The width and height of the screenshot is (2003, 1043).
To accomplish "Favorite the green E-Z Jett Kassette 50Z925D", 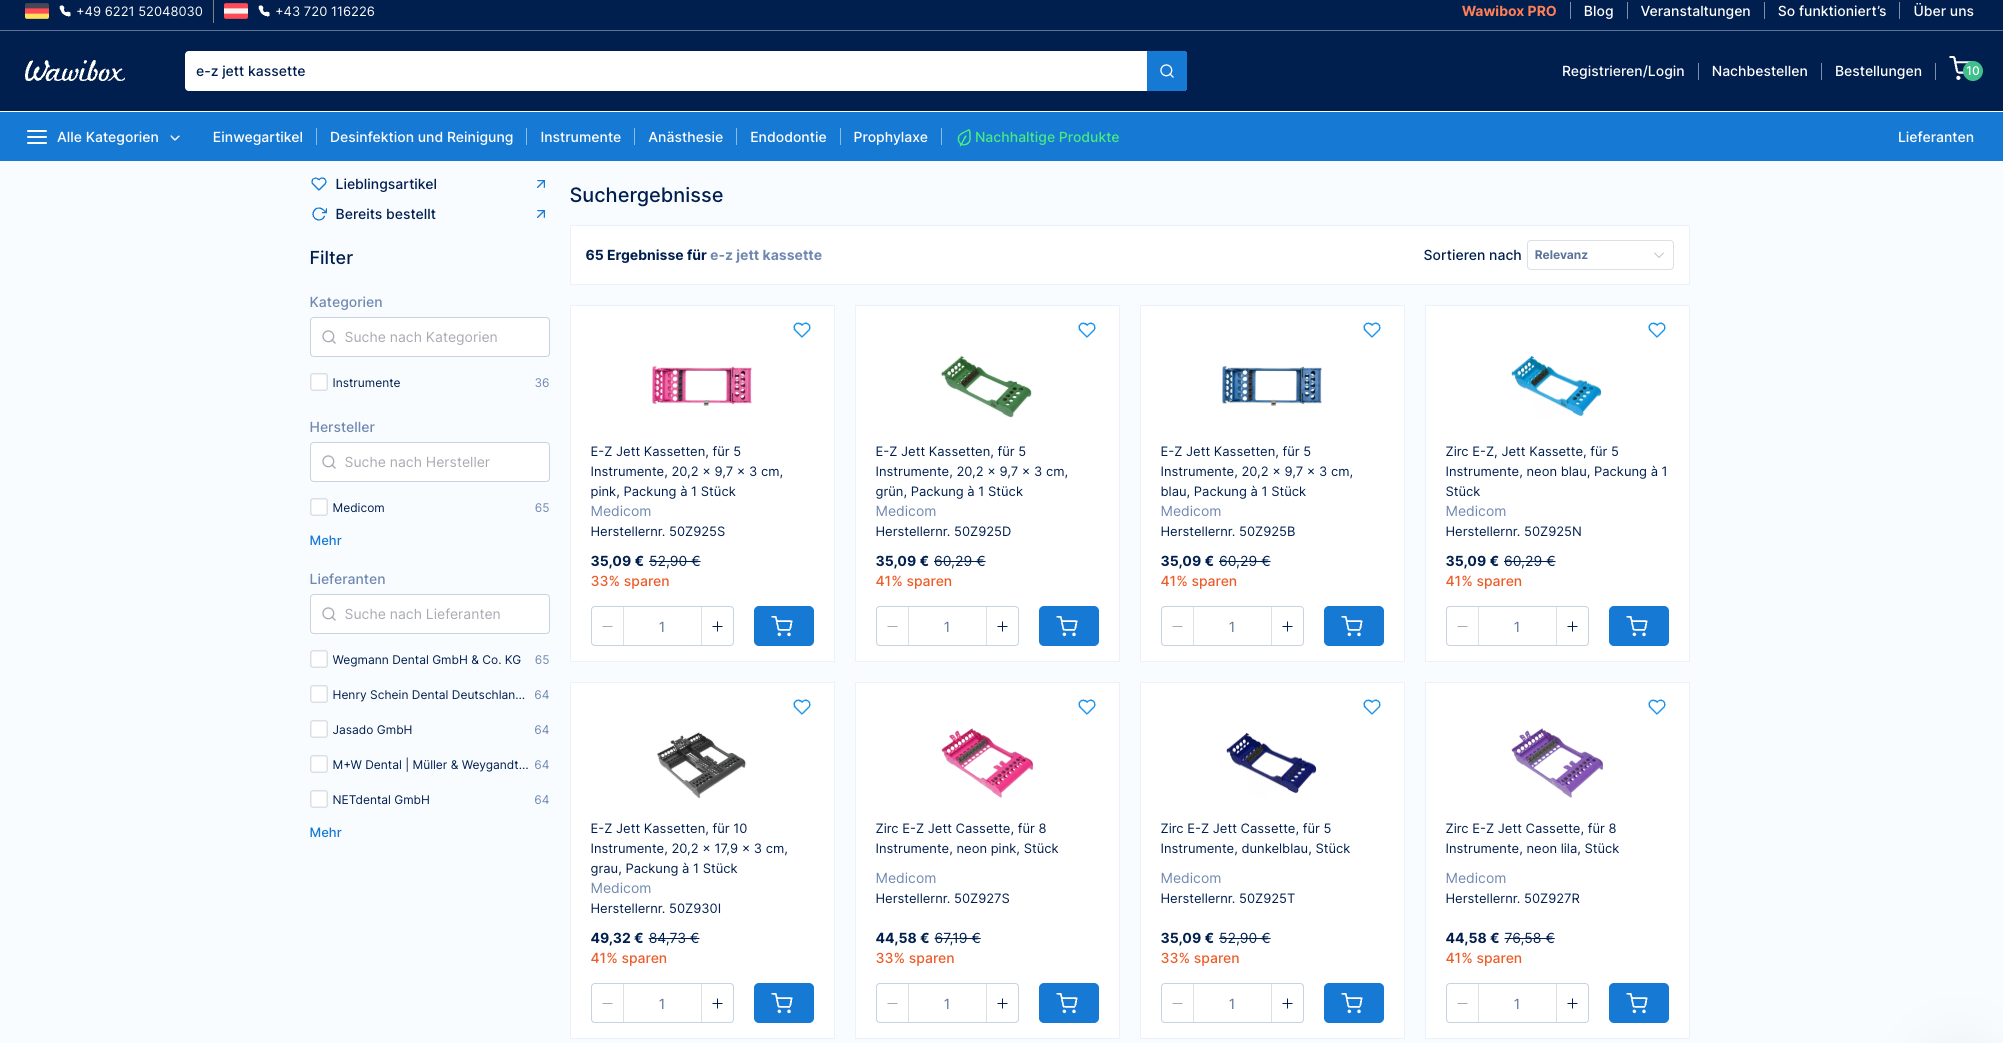I will click(x=1087, y=330).
